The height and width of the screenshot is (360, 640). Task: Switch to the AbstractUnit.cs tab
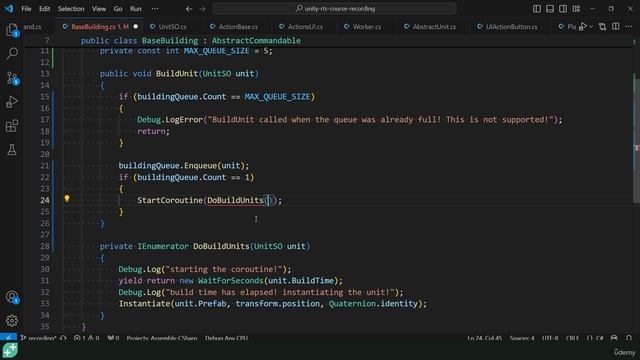pos(434,27)
